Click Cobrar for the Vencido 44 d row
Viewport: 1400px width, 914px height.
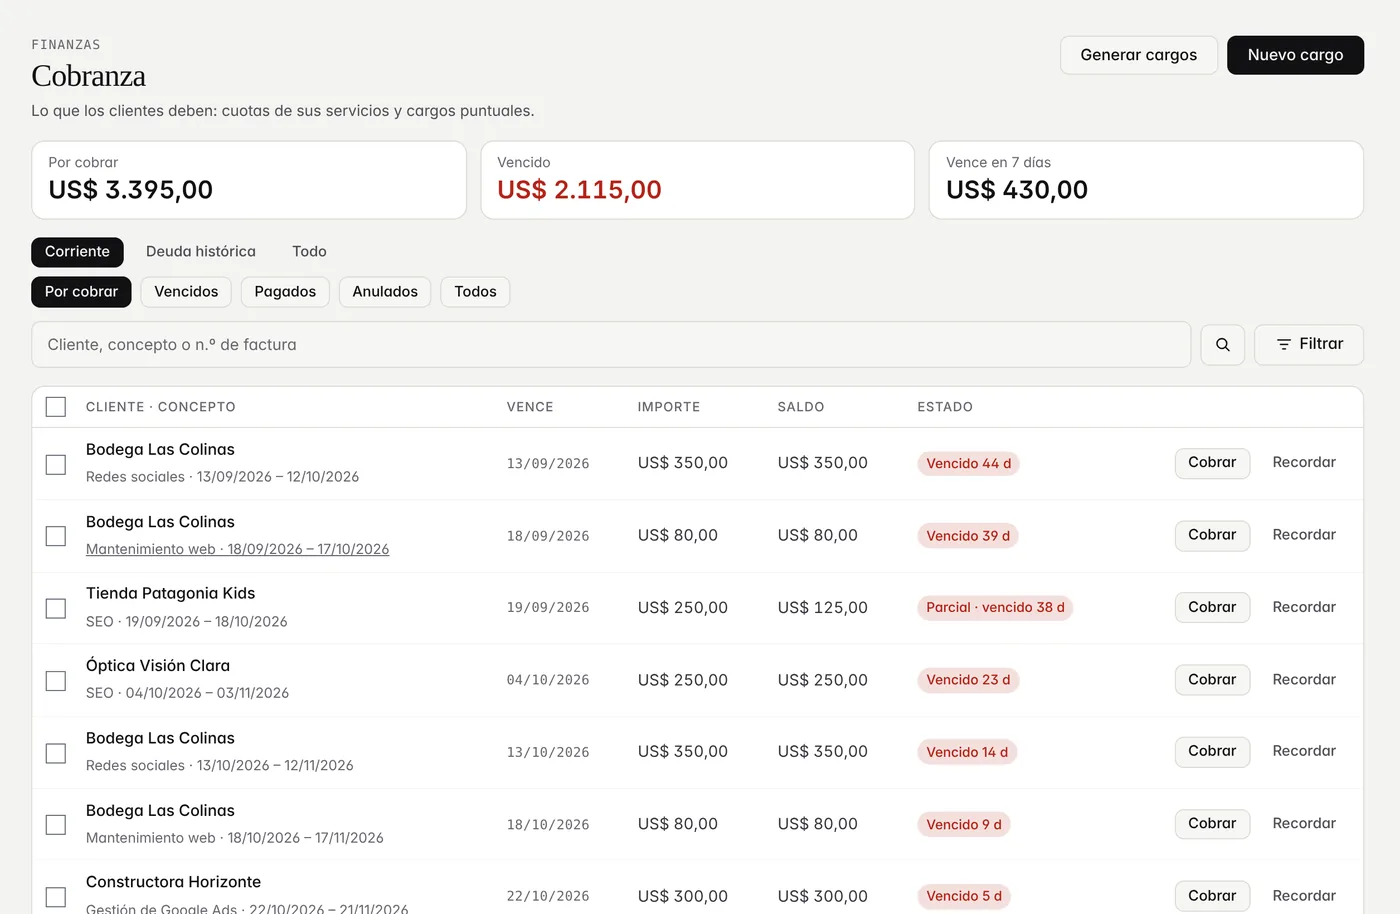point(1212,463)
